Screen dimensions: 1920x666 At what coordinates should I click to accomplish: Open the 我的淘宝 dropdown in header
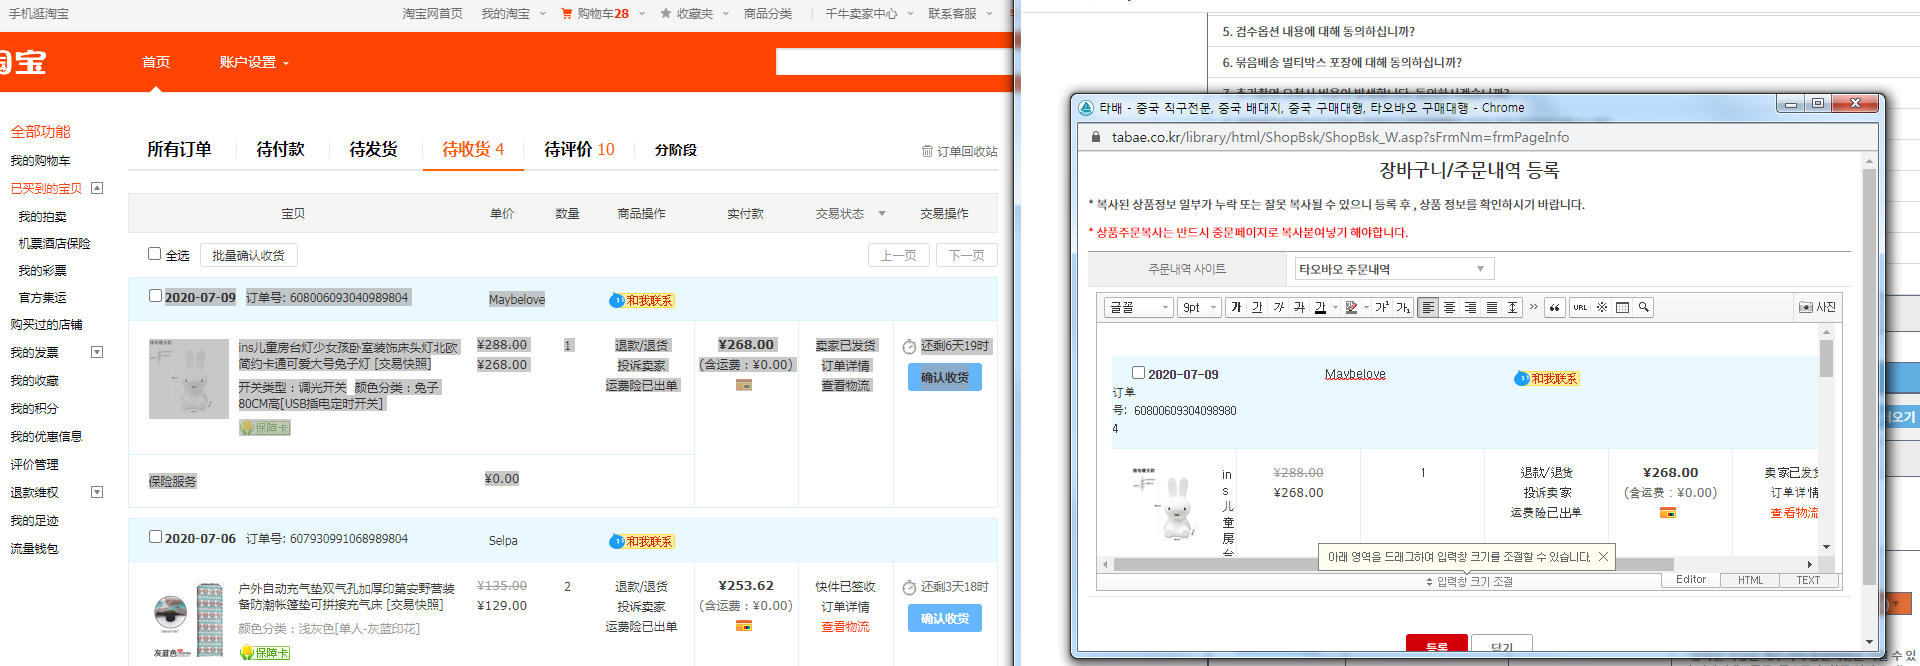tap(513, 14)
